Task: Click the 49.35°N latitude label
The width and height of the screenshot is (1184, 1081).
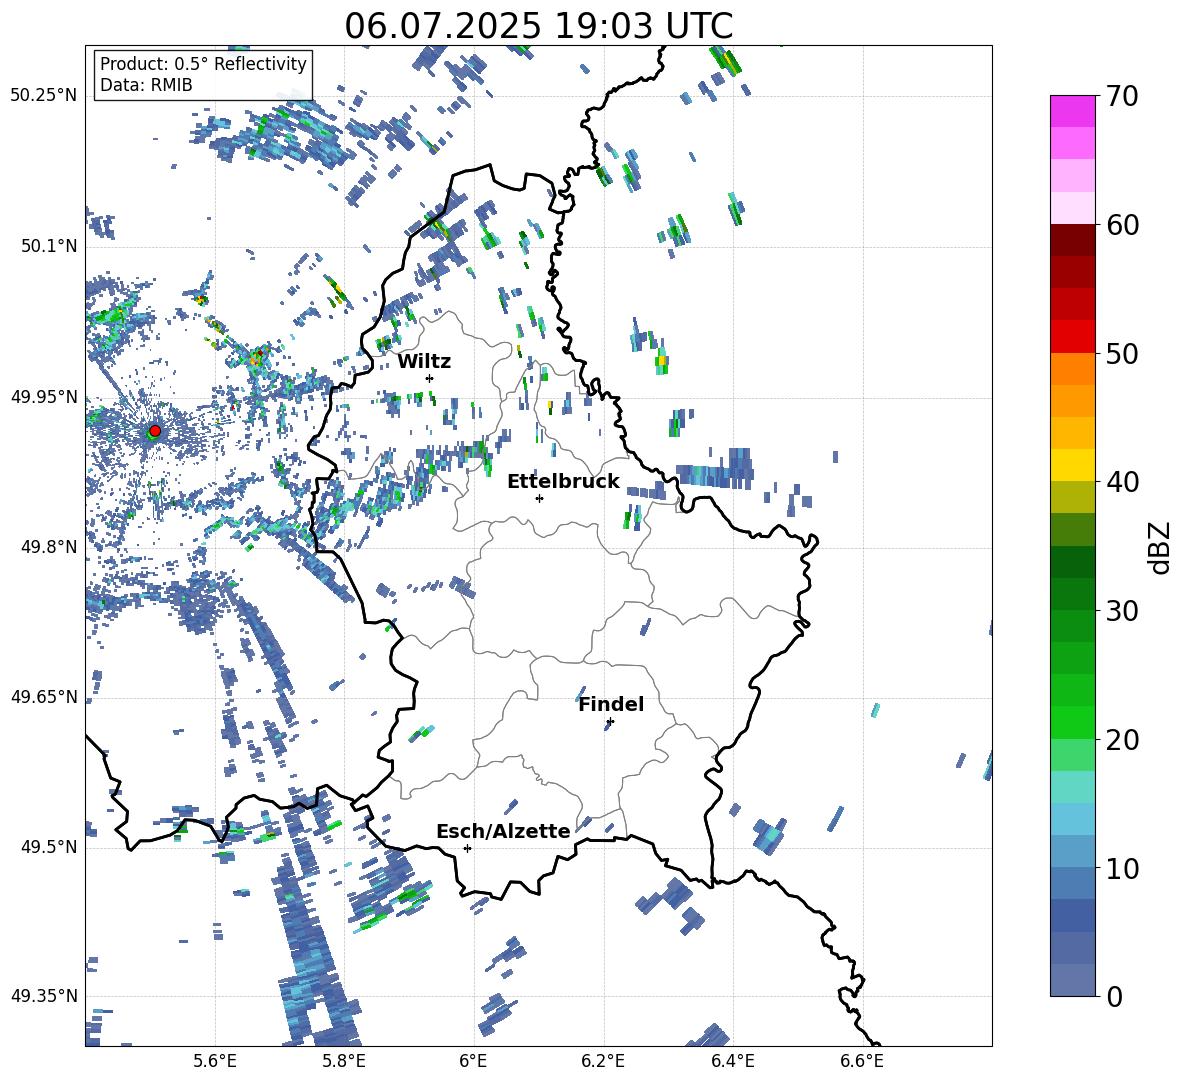Action: click(x=44, y=996)
